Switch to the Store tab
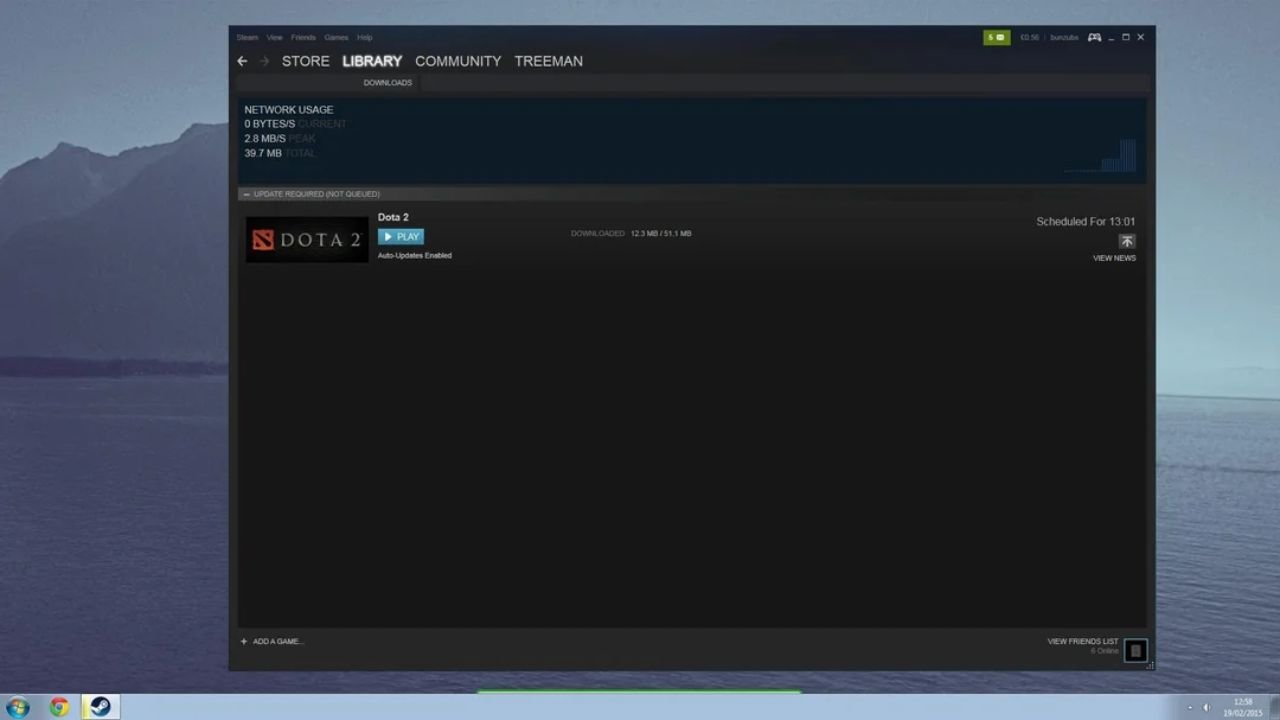1280x720 pixels. click(305, 61)
